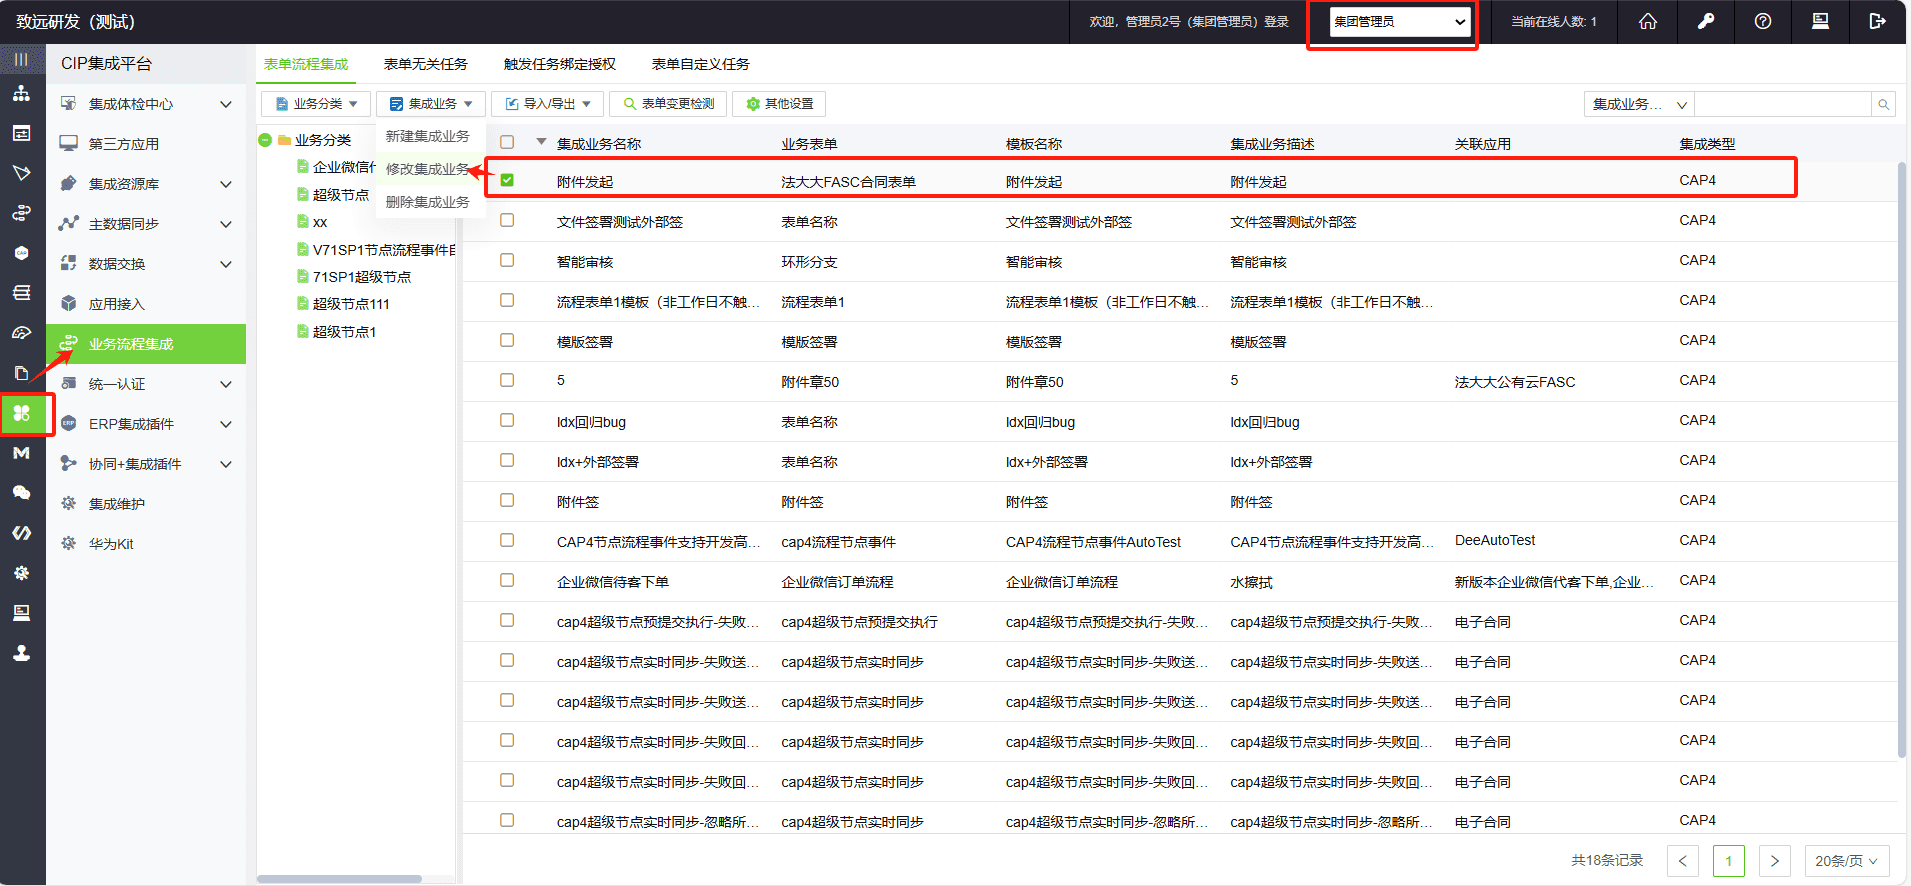The width and height of the screenshot is (1911, 886).
Task: Tick the checkbox for 智能审核 row
Action: click(x=507, y=260)
